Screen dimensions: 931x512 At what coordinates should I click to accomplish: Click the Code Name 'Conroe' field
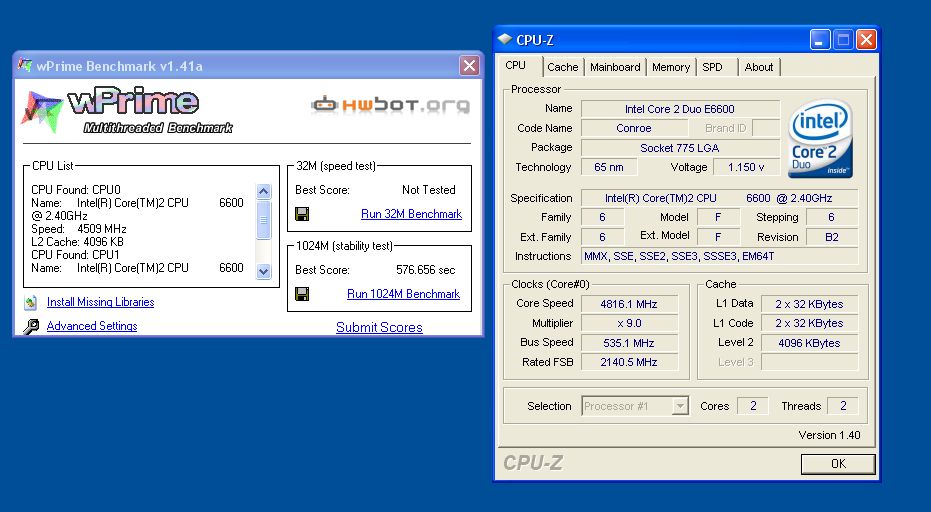[634, 128]
